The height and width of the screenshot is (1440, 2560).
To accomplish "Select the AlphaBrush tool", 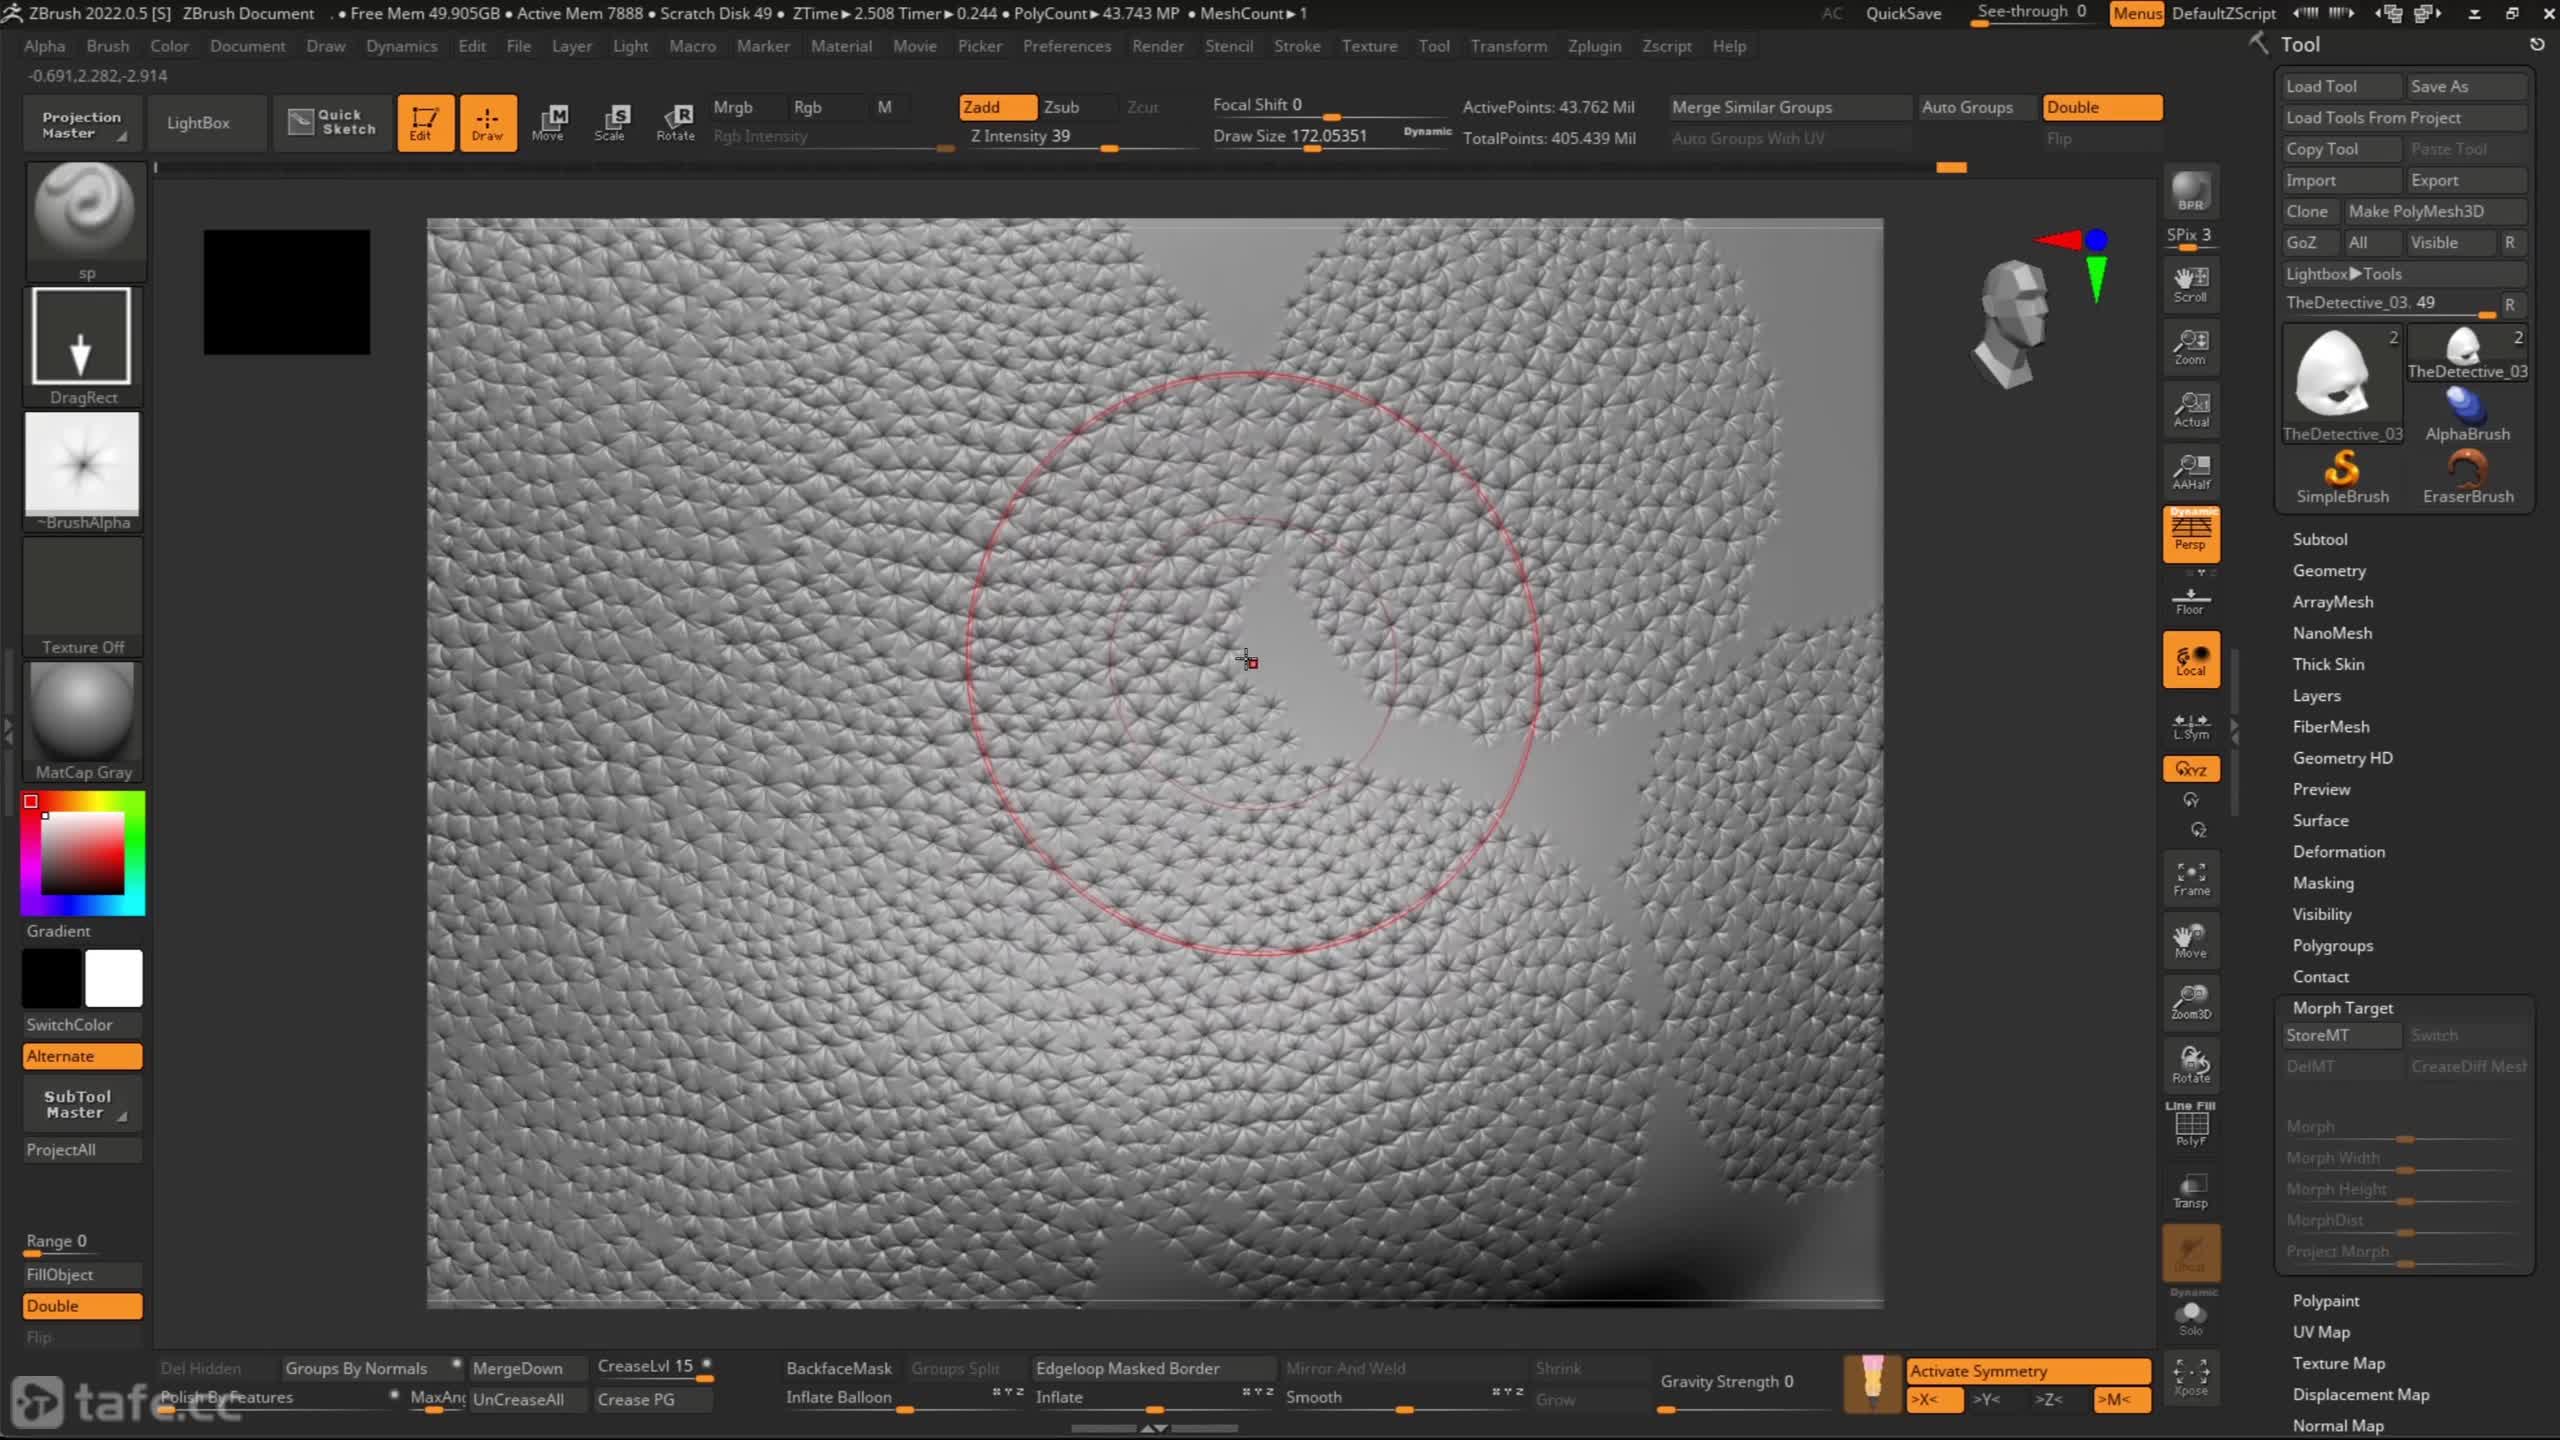I will pyautogui.click(x=2467, y=415).
